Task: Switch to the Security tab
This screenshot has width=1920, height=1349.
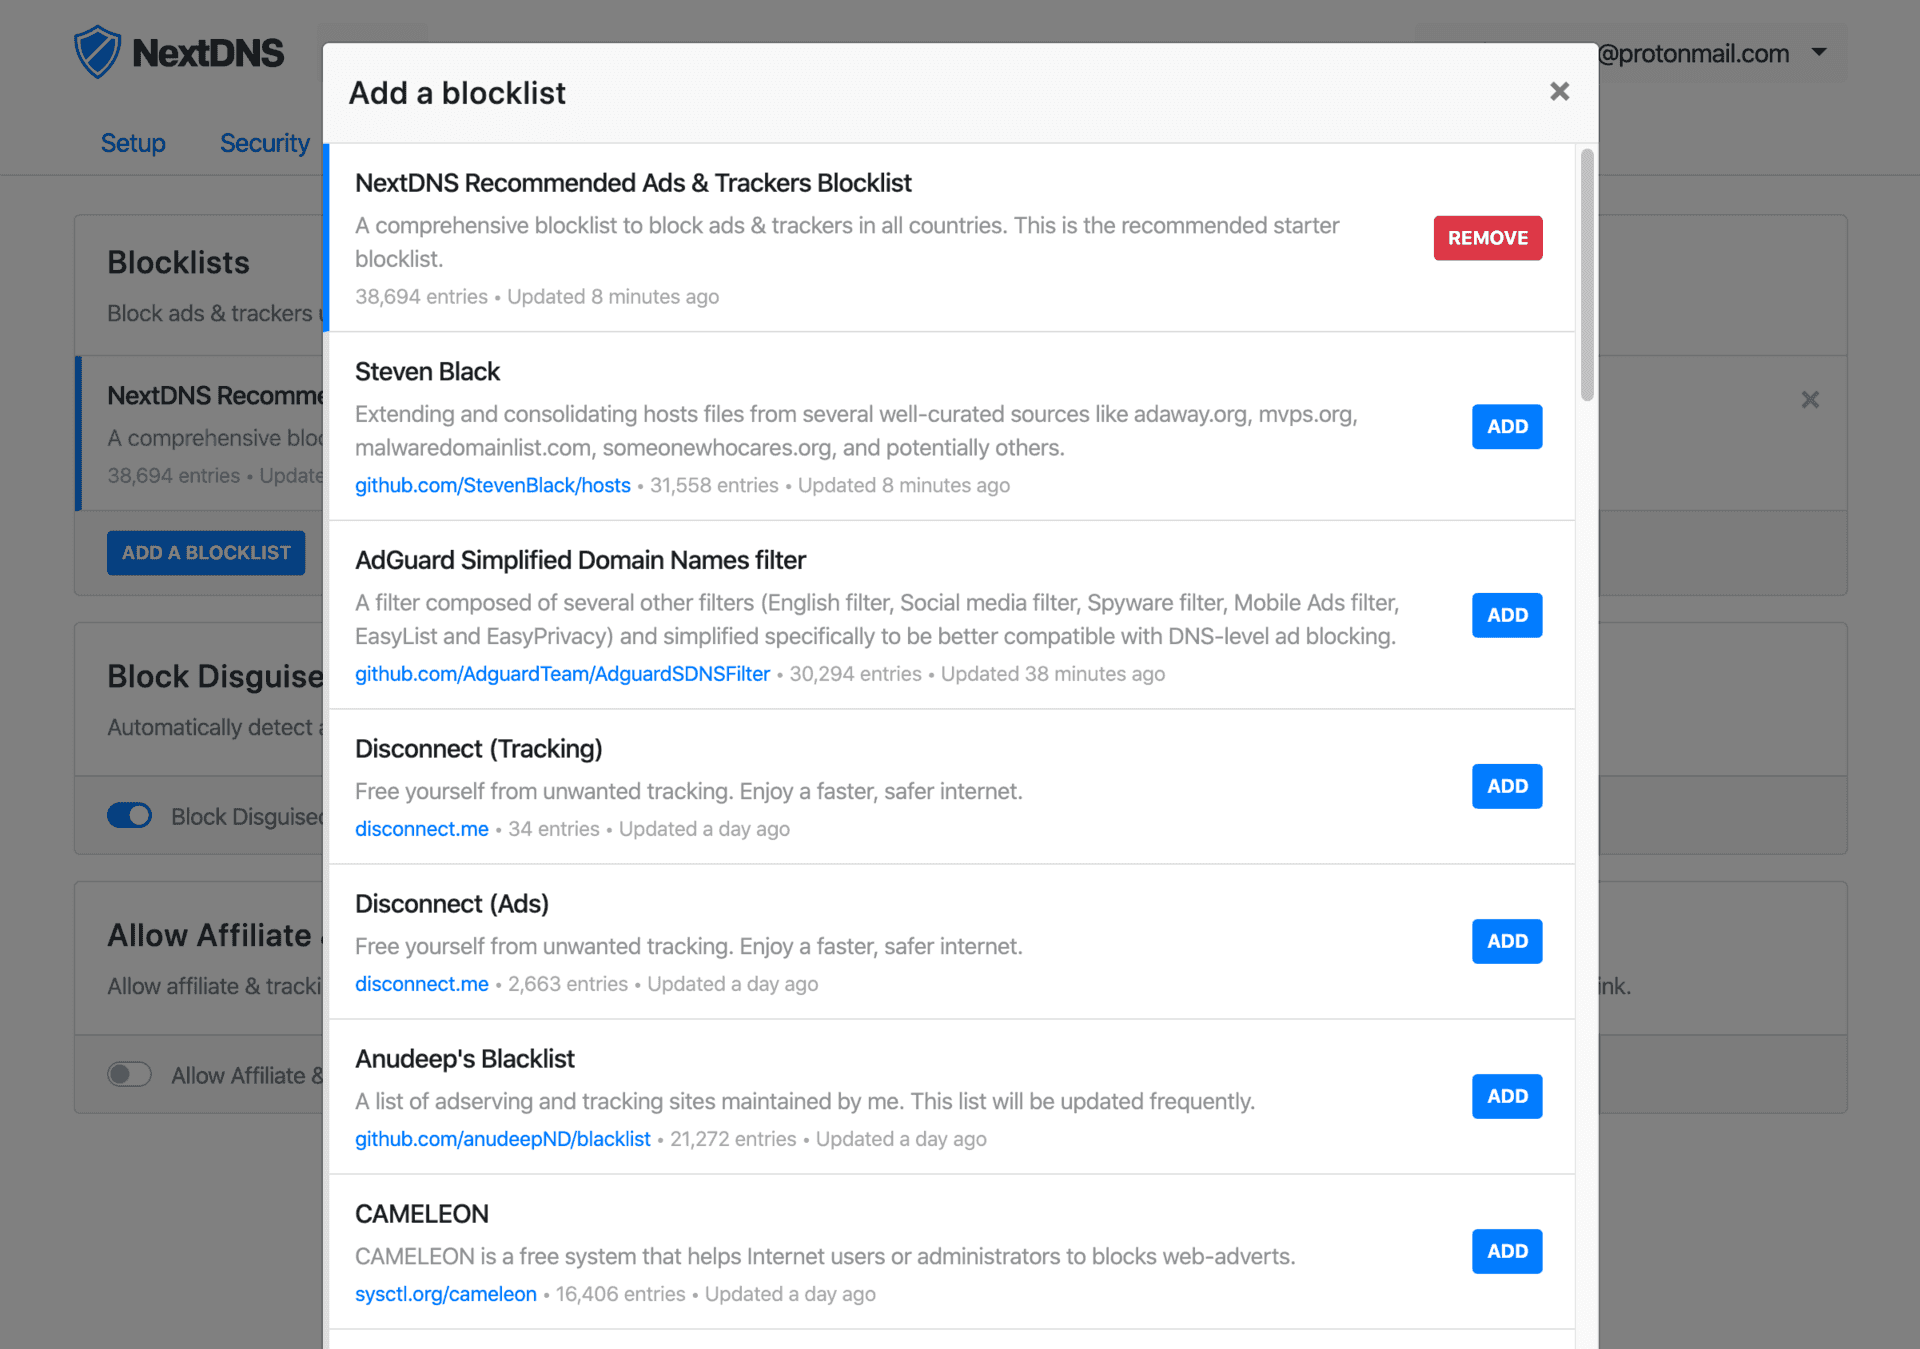Action: (264, 143)
